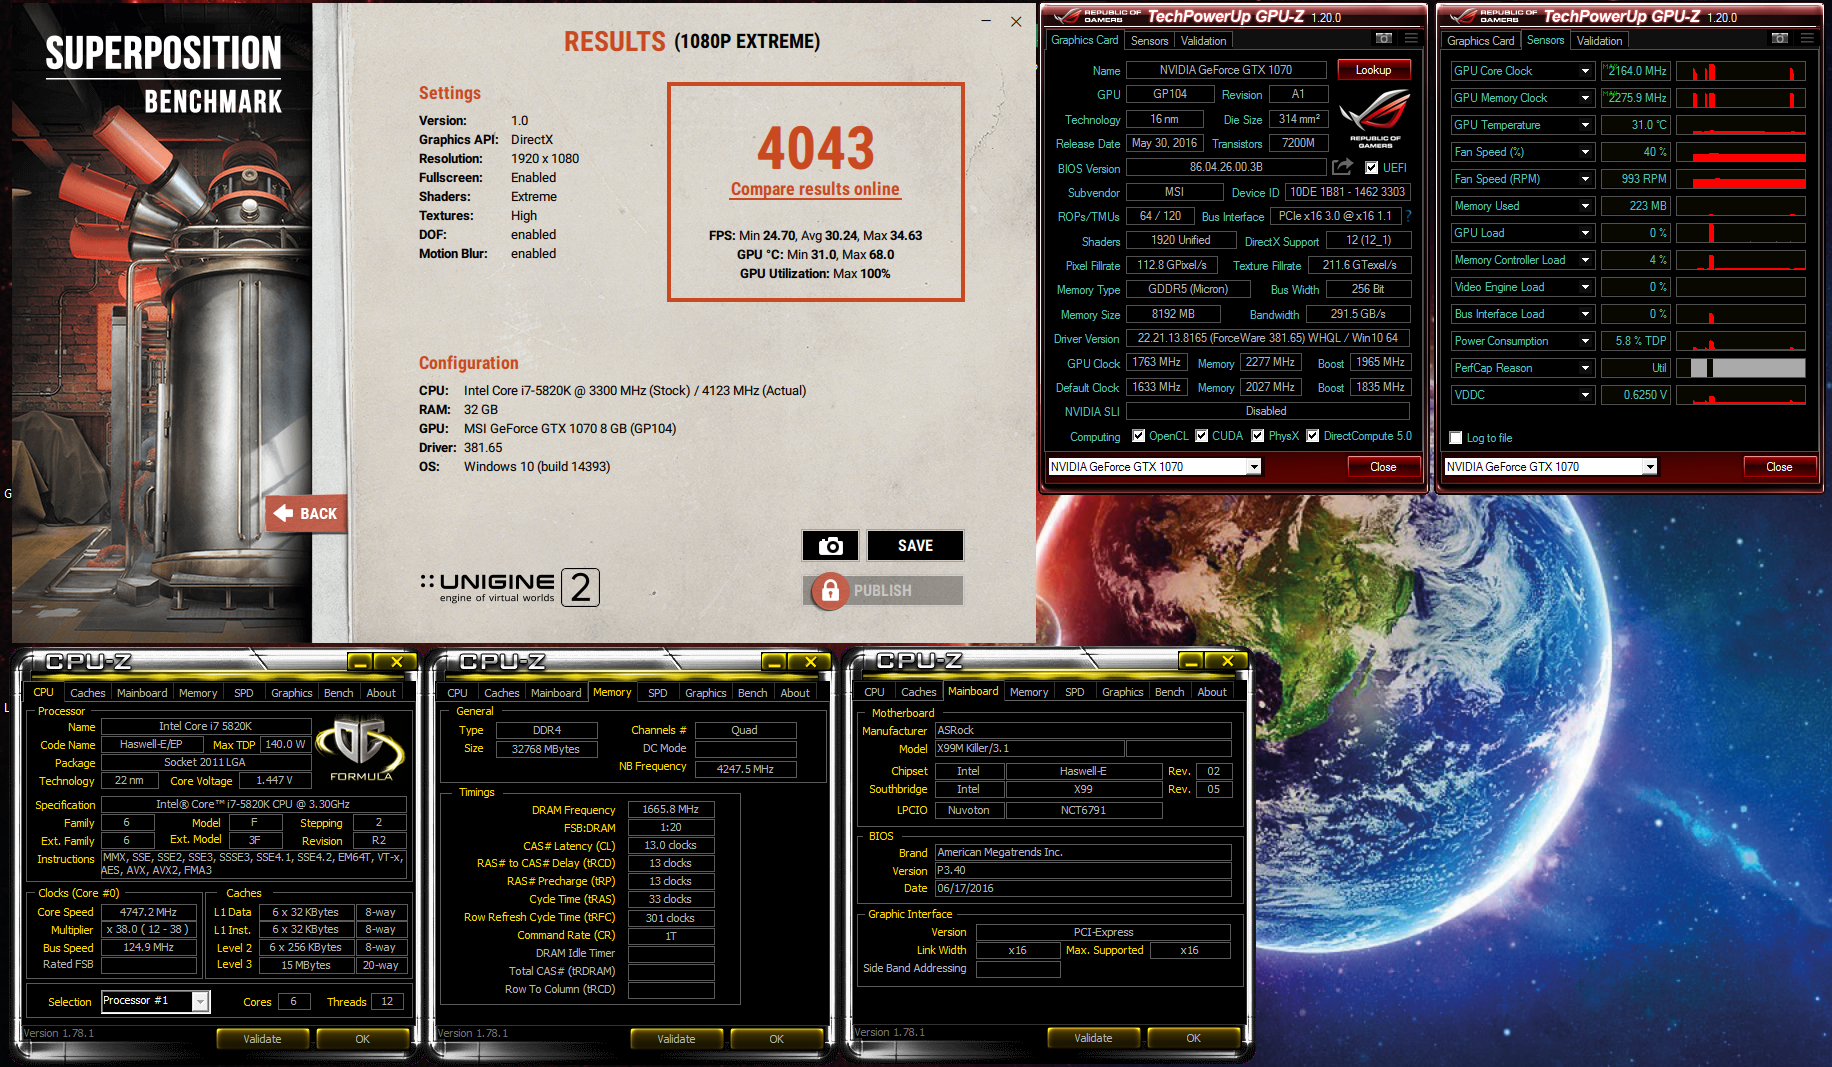Click the GPU Core Clock sensor graph
1832x1067 pixels.
point(1741,71)
